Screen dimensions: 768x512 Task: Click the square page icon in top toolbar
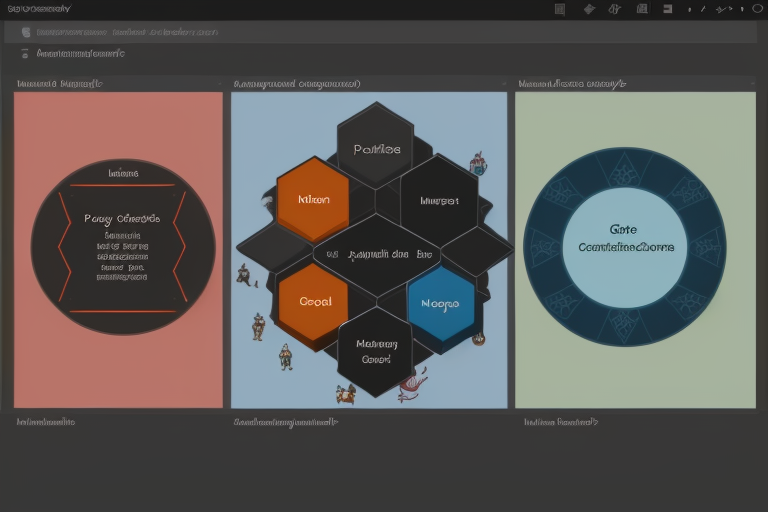point(560,9)
